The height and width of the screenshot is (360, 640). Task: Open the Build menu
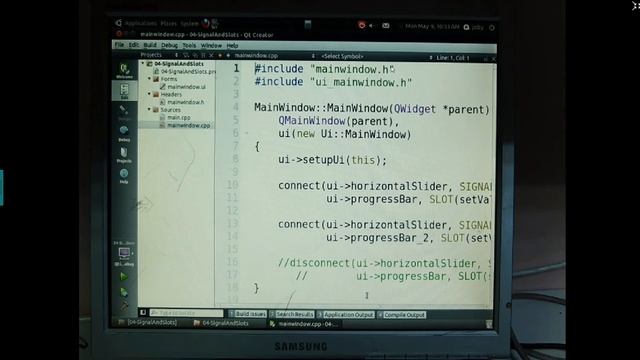pos(150,45)
